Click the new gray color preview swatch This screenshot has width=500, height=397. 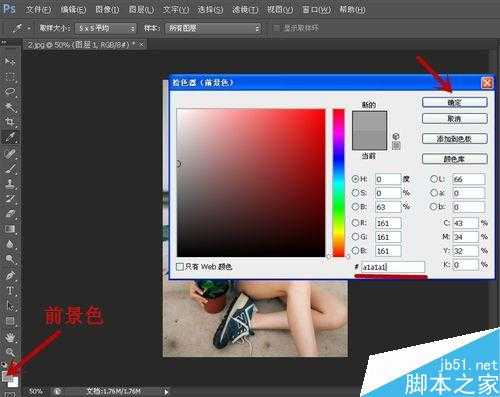pyautogui.click(x=370, y=121)
